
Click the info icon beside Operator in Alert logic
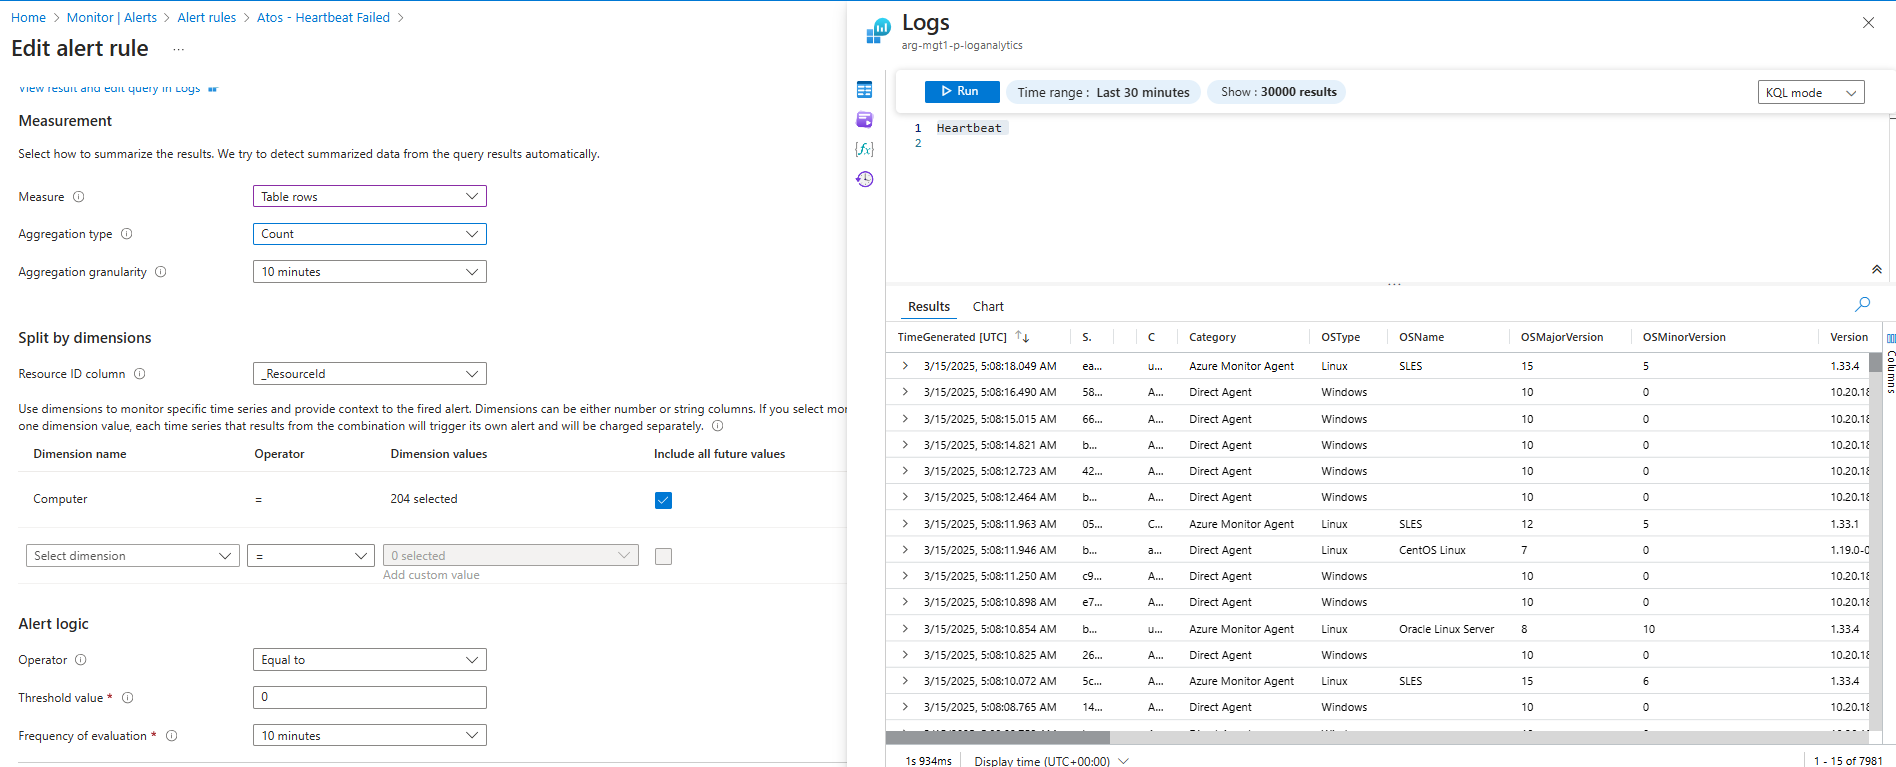point(81,660)
